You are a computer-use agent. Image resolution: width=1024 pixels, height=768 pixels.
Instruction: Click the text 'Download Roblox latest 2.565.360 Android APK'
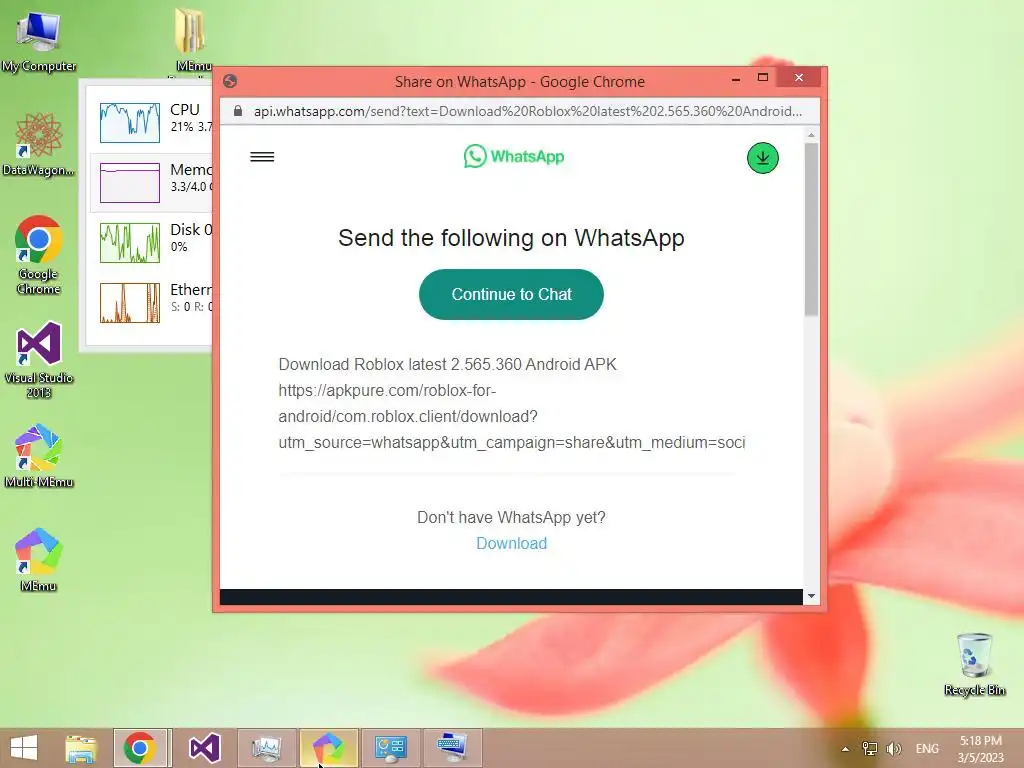[447, 364]
